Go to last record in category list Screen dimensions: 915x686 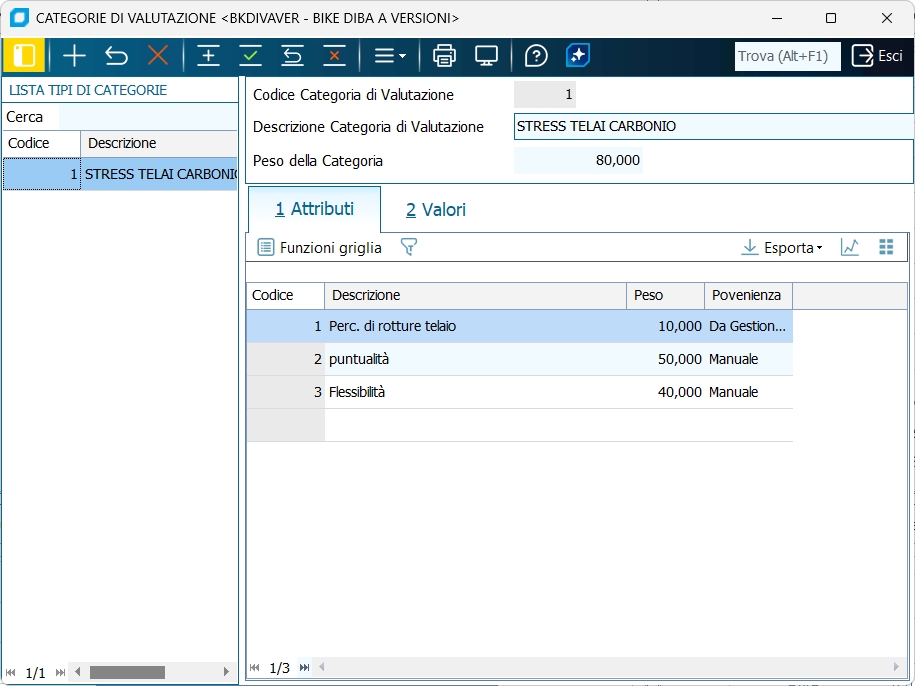[x=60, y=672]
